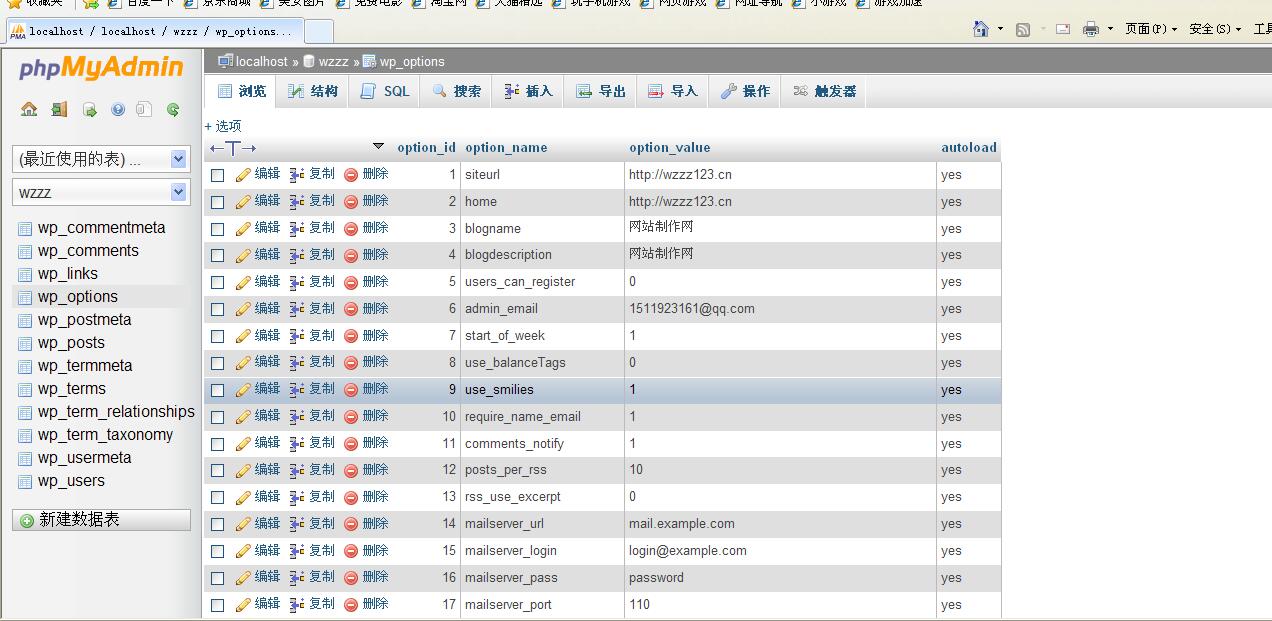Open the wzzz database dropdown
This screenshot has height=621, width=1272.
click(x=101, y=192)
